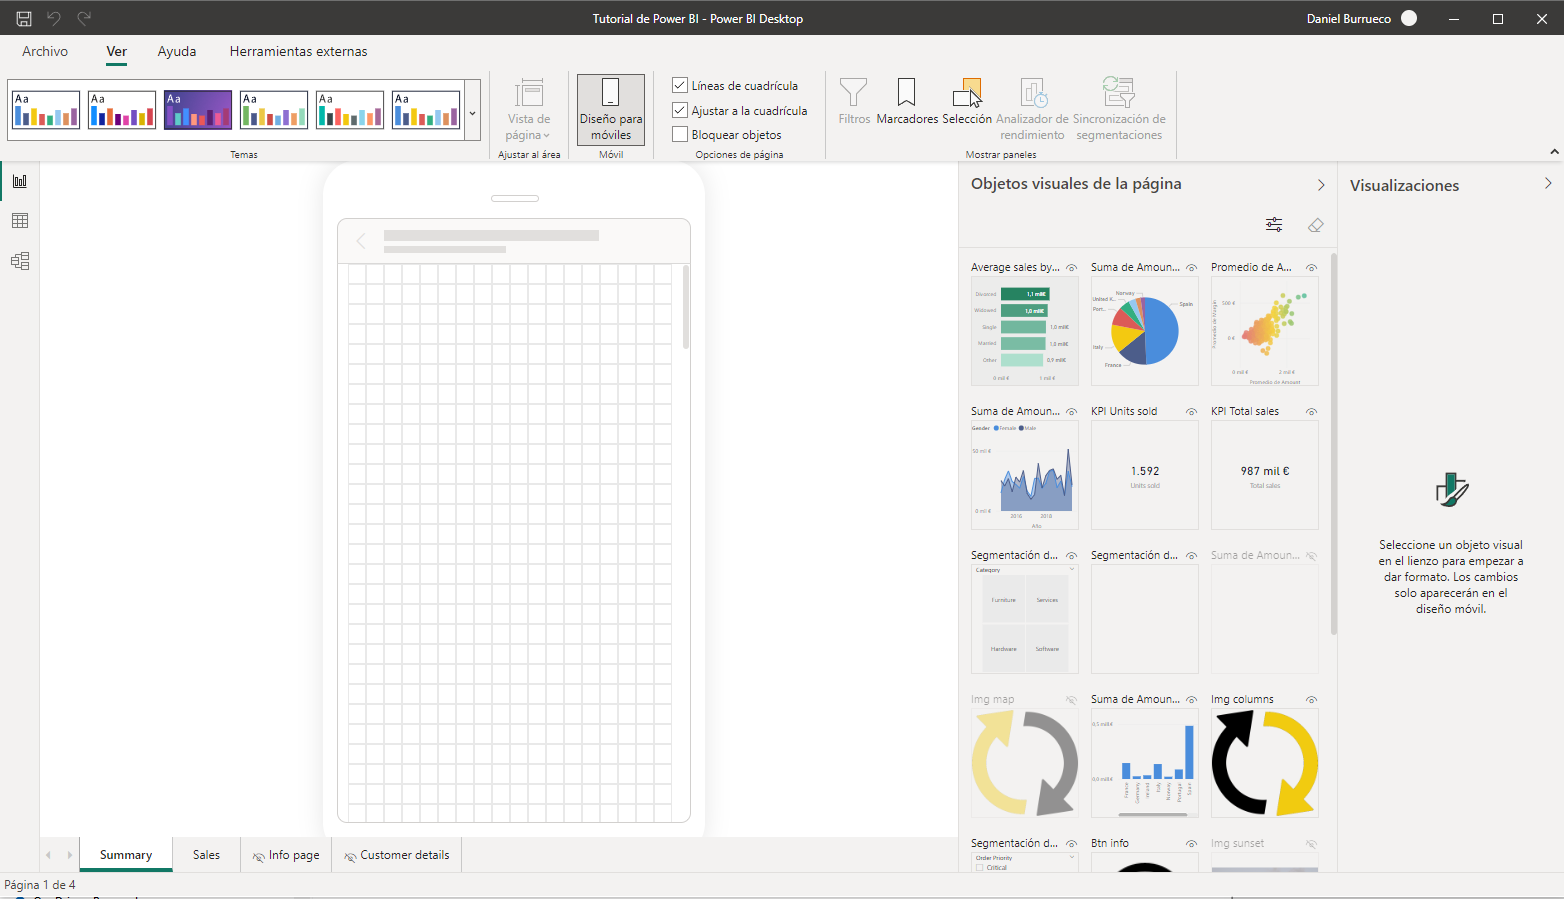Open the Marcadores pane
This screenshot has width=1564, height=899.
click(x=906, y=102)
